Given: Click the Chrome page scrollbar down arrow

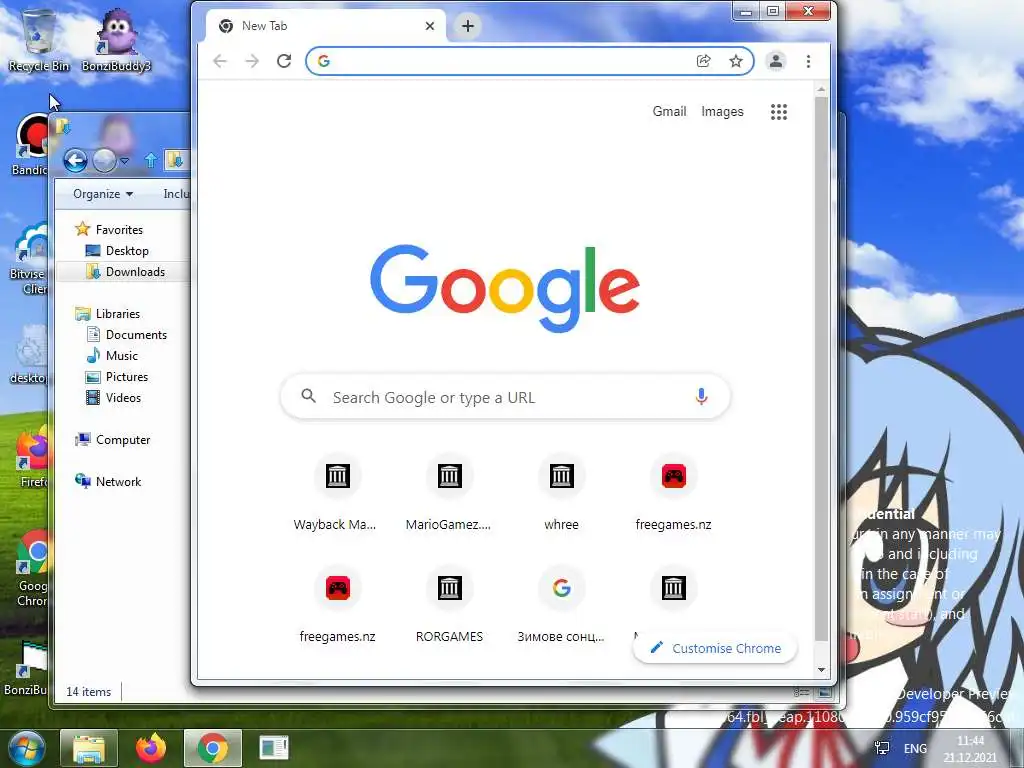Looking at the screenshot, I should click(x=821, y=670).
